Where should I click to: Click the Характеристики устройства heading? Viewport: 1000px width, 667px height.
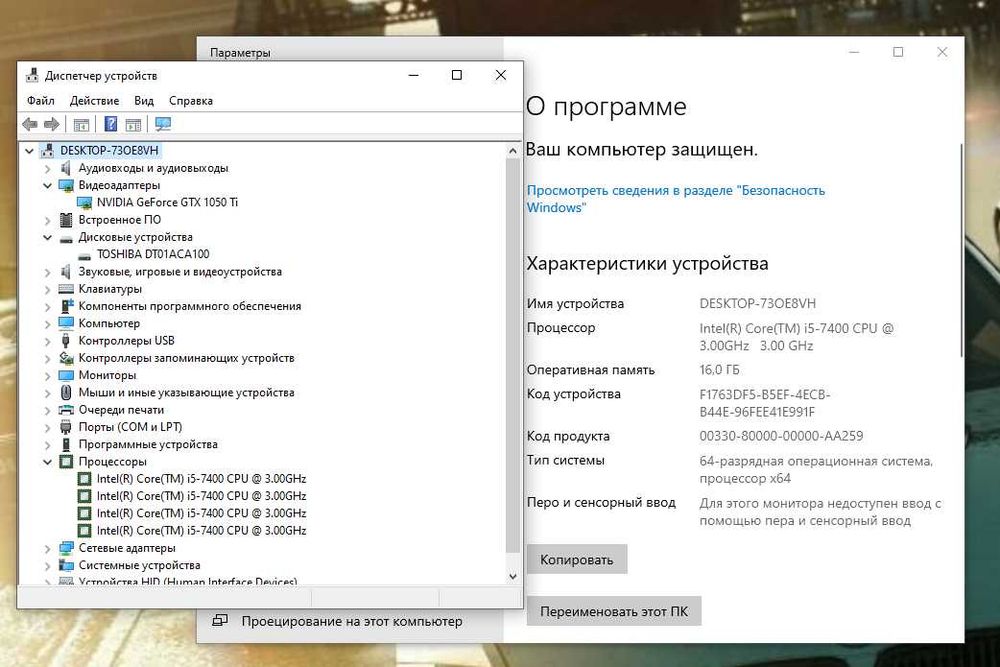tap(647, 263)
